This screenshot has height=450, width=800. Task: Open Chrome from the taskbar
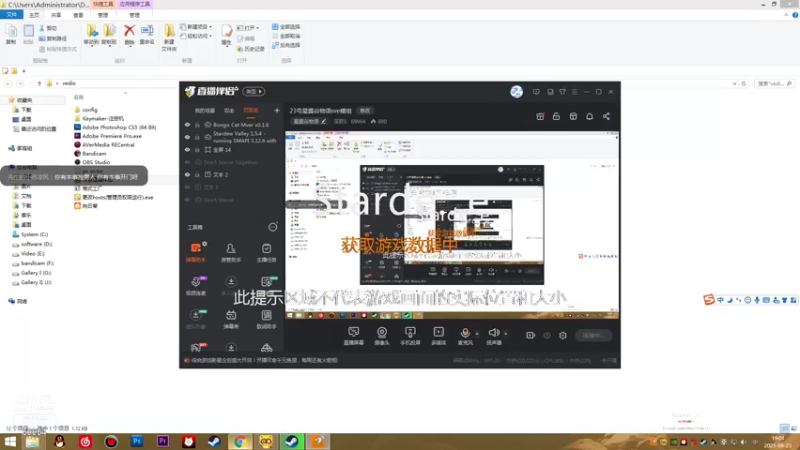pyautogui.click(x=240, y=441)
